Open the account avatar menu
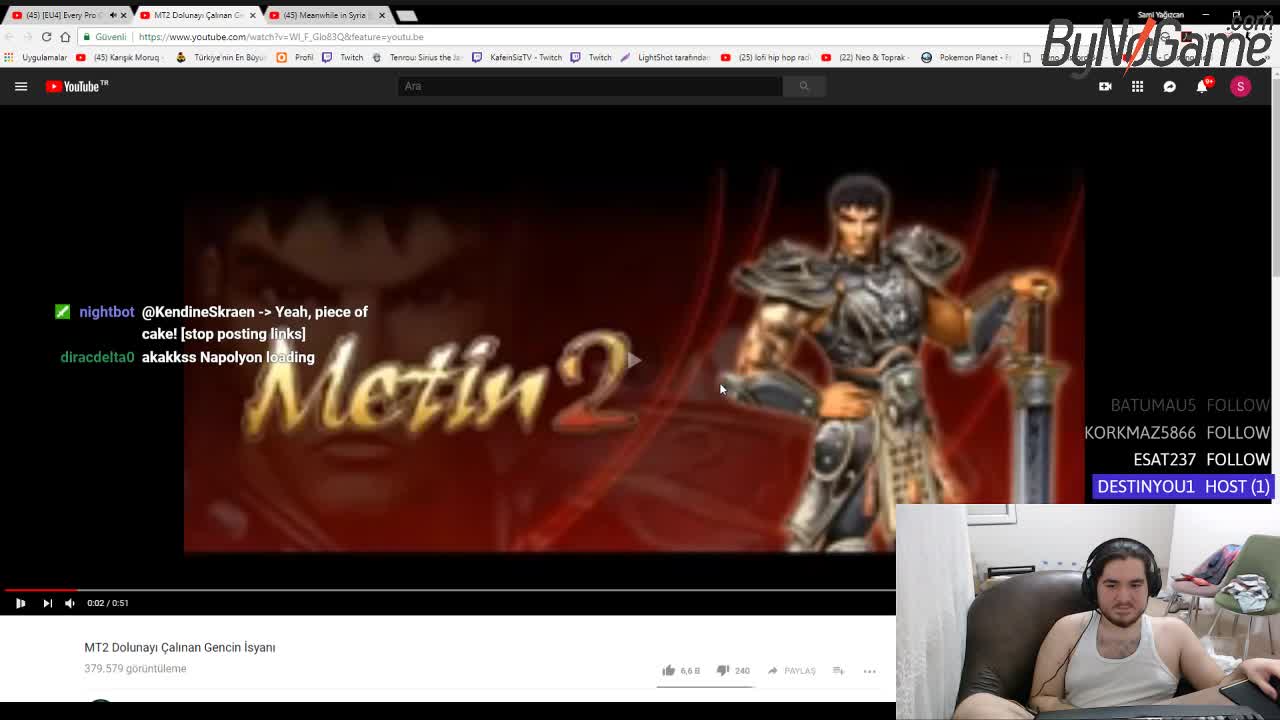1280x720 pixels. pos(1240,86)
